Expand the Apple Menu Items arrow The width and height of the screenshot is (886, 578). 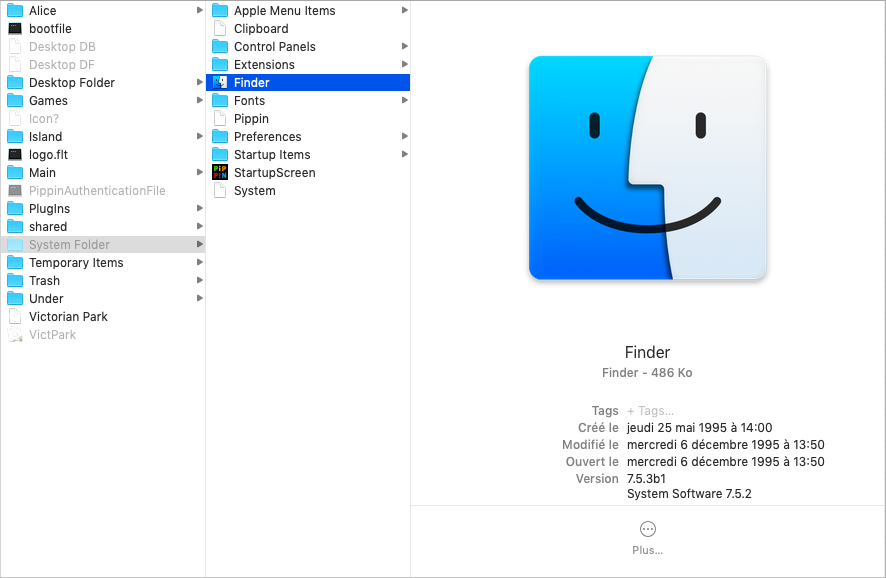coord(405,10)
